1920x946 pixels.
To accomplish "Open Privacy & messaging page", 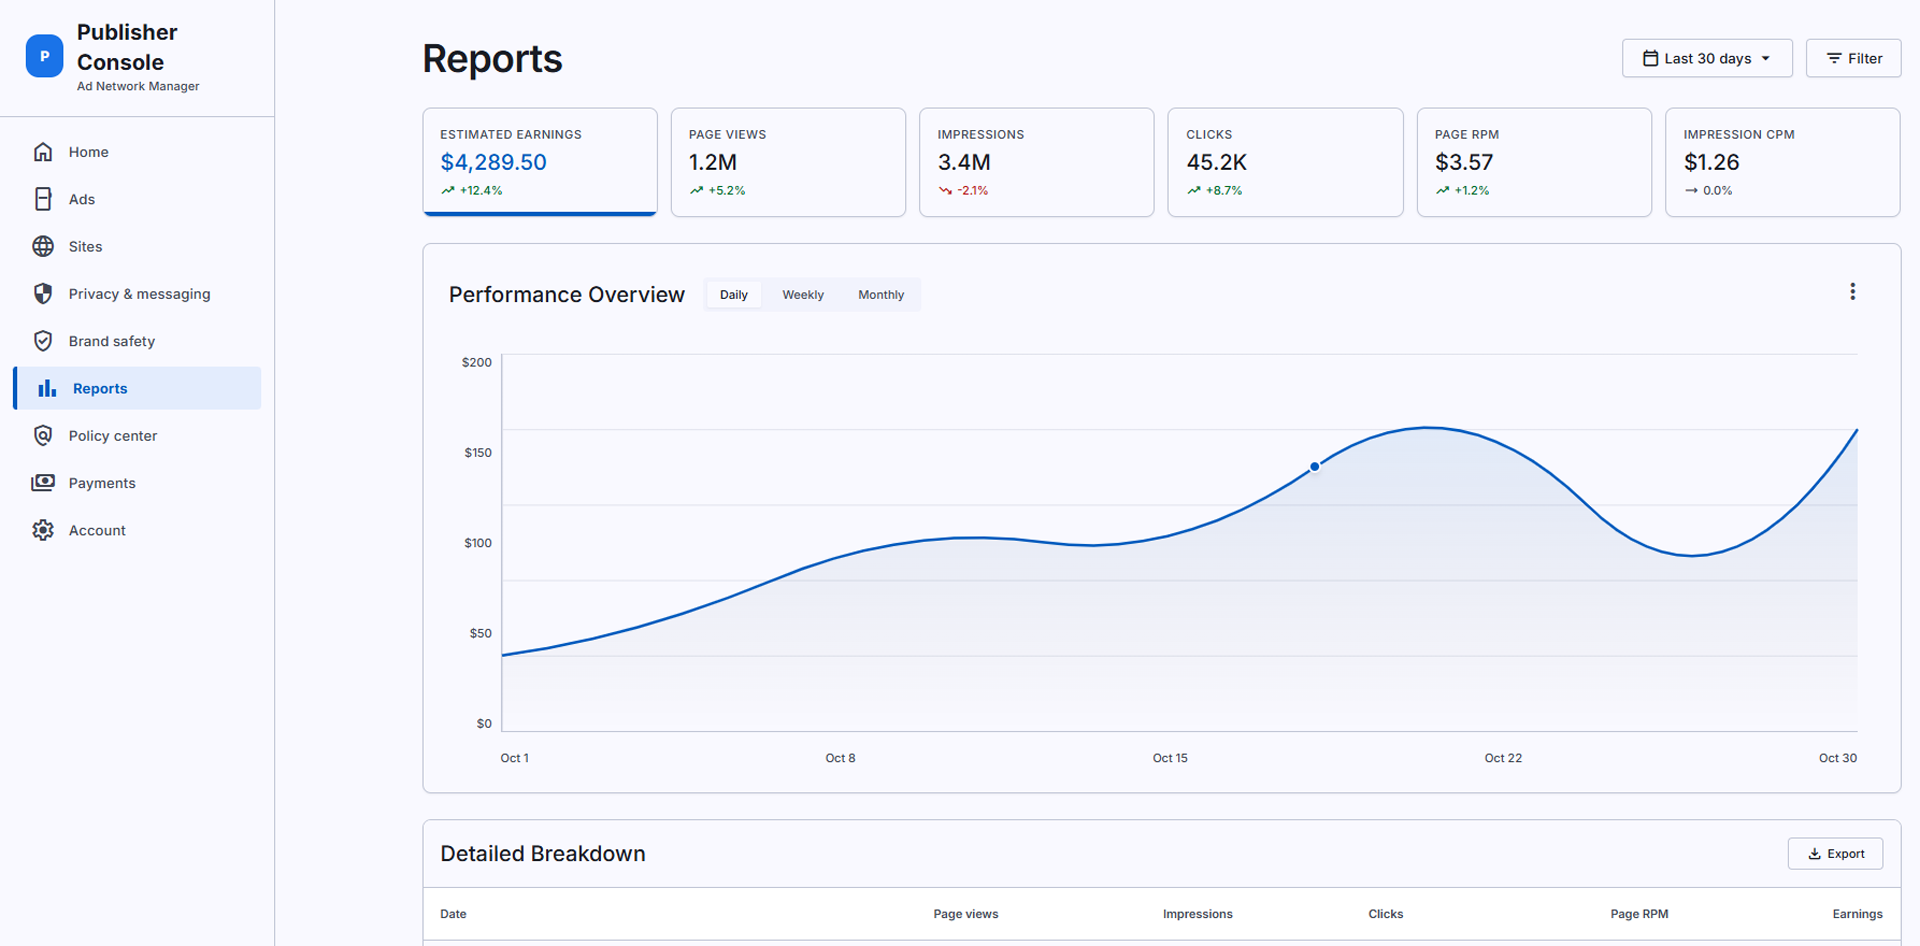I will pos(137,294).
